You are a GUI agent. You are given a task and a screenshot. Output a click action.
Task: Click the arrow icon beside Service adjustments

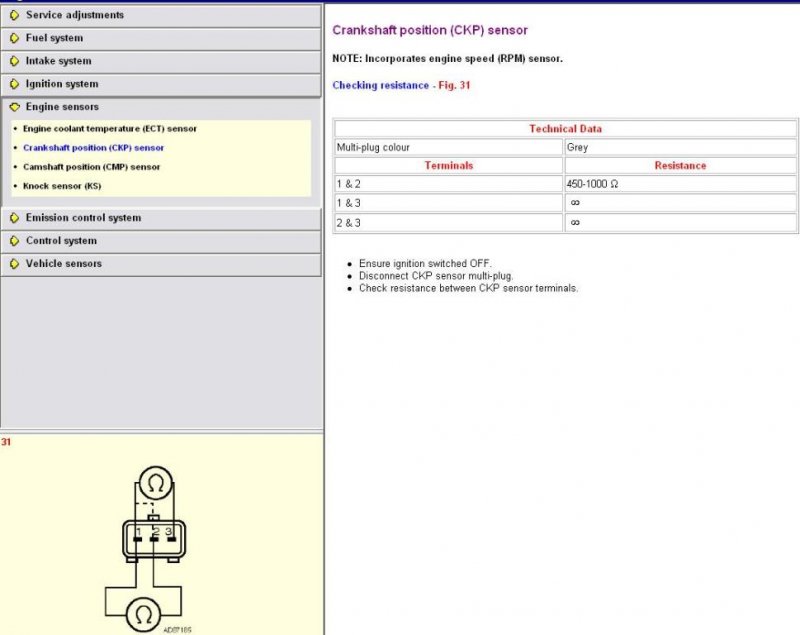[x=14, y=15]
